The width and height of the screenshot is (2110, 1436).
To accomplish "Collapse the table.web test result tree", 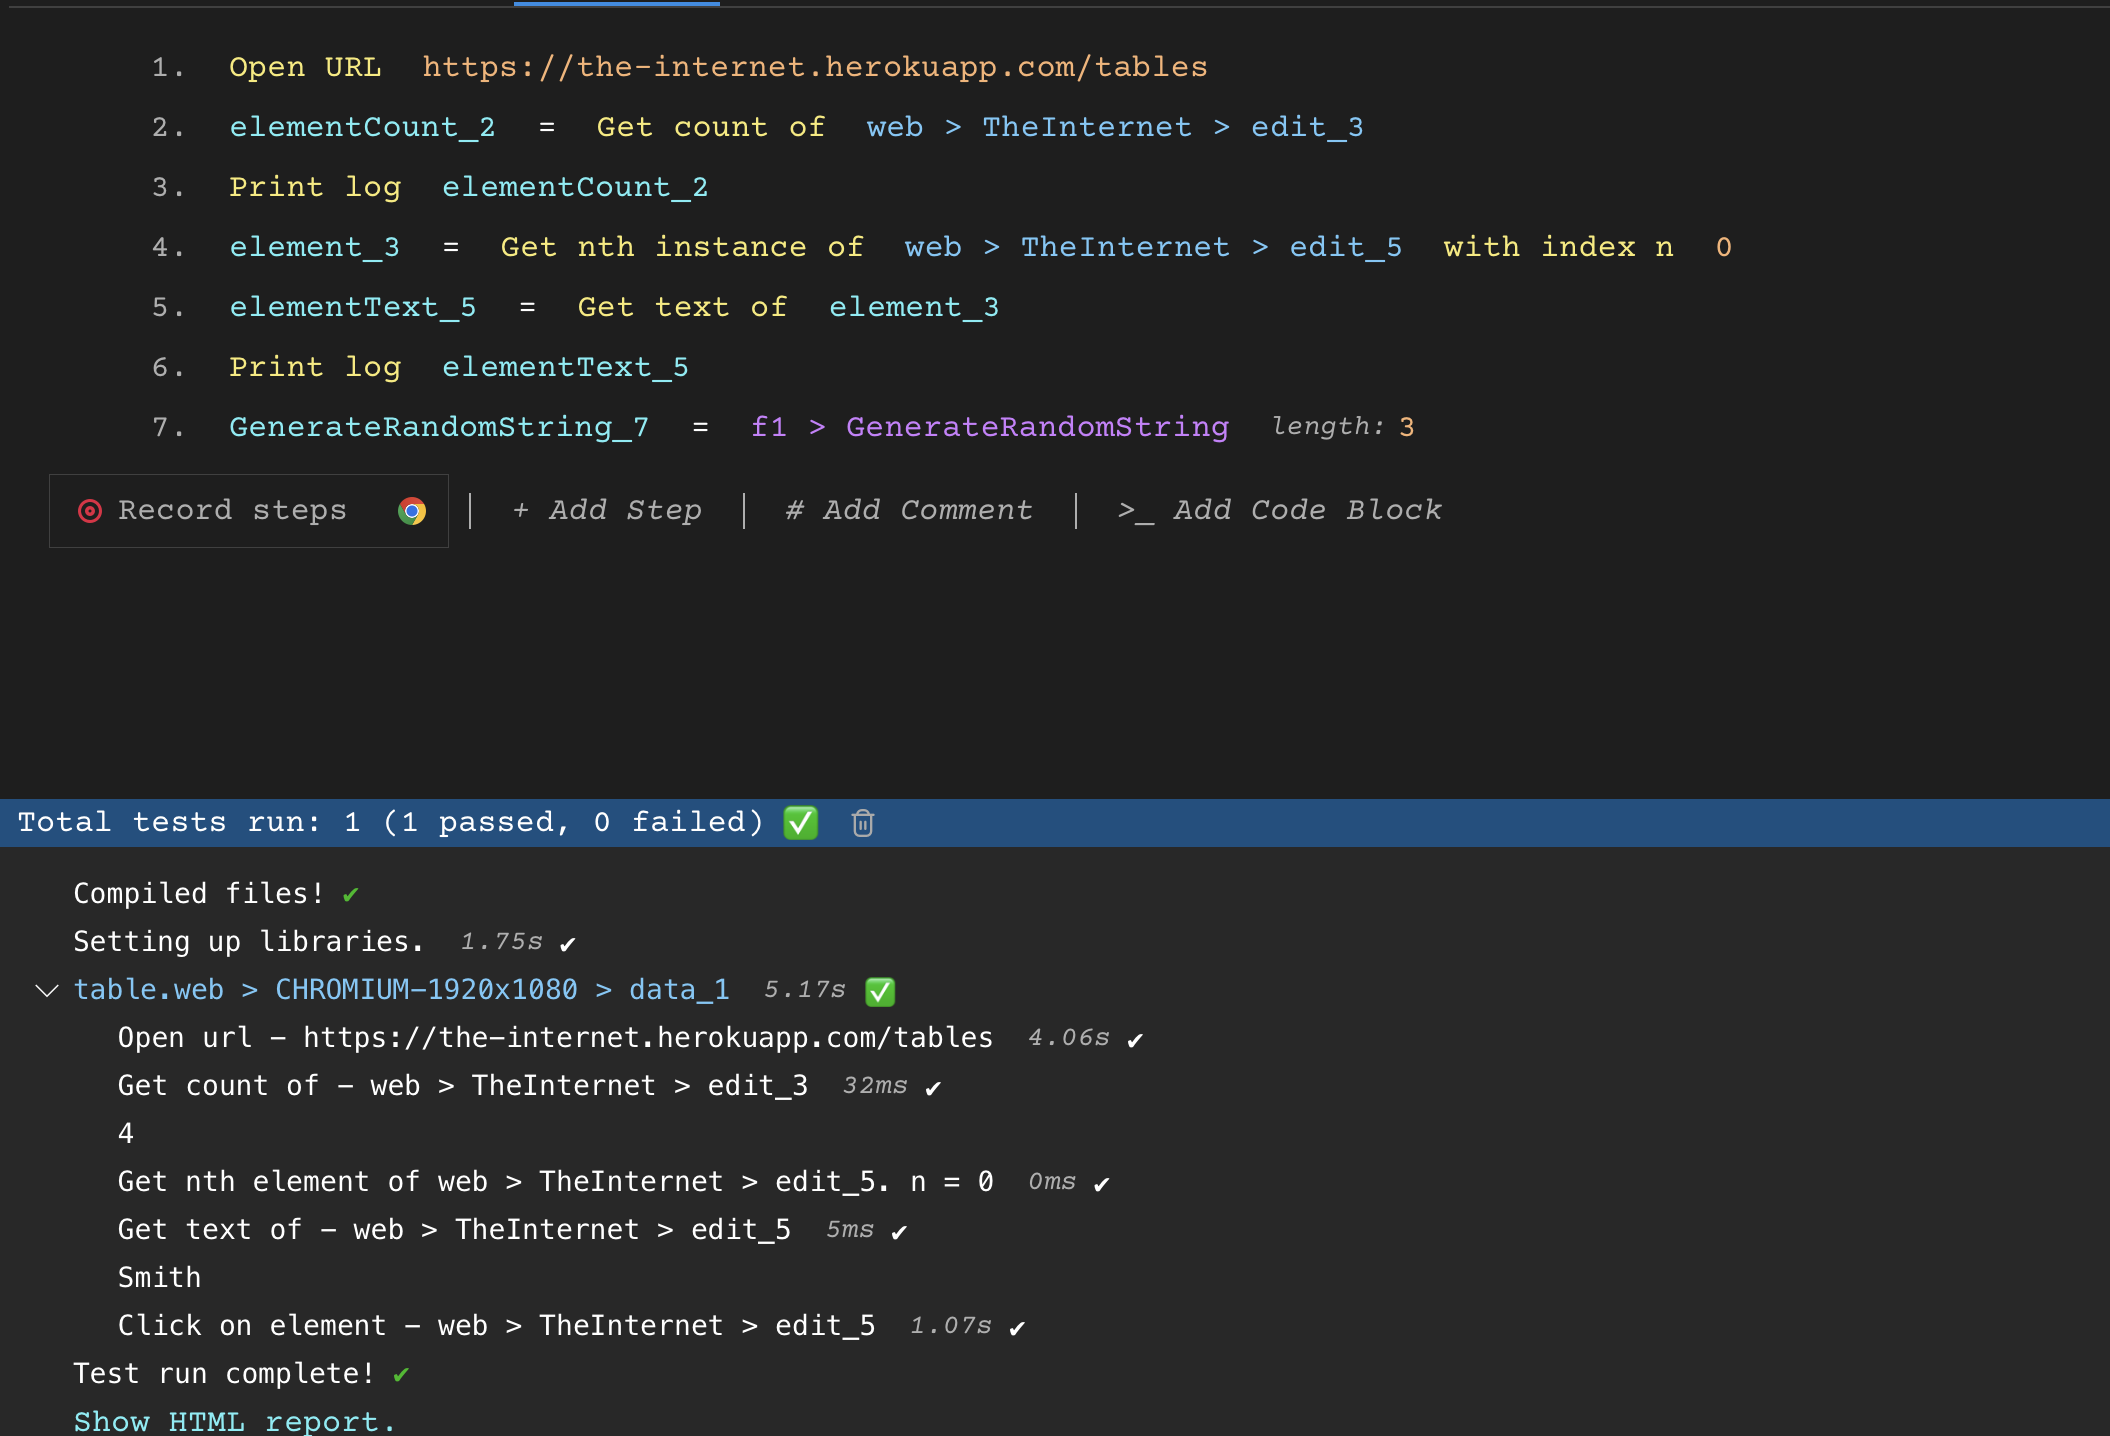I will tap(46, 991).
